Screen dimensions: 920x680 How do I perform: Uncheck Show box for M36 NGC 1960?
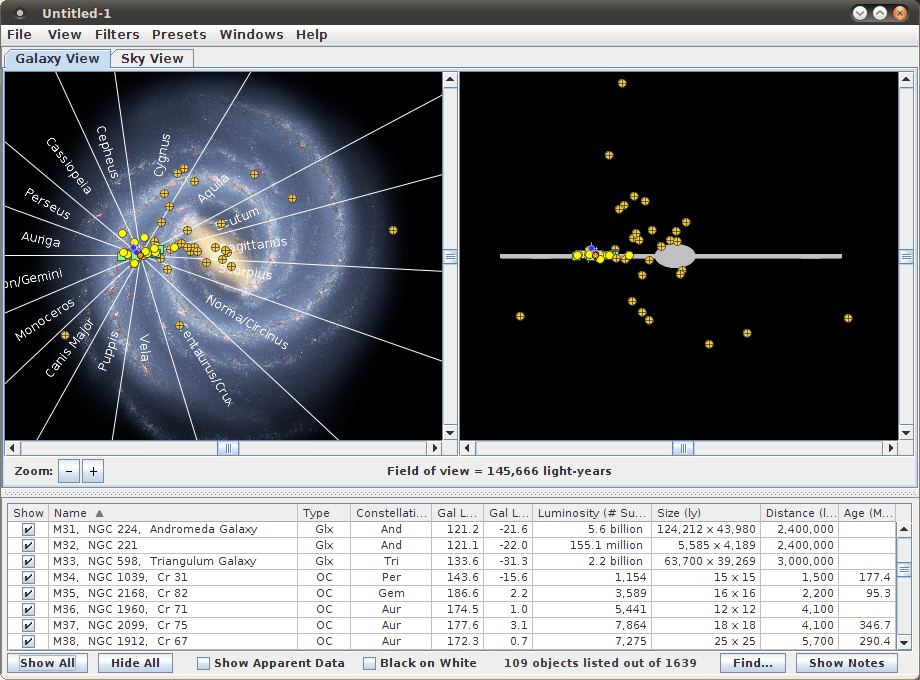pos(28,609)
